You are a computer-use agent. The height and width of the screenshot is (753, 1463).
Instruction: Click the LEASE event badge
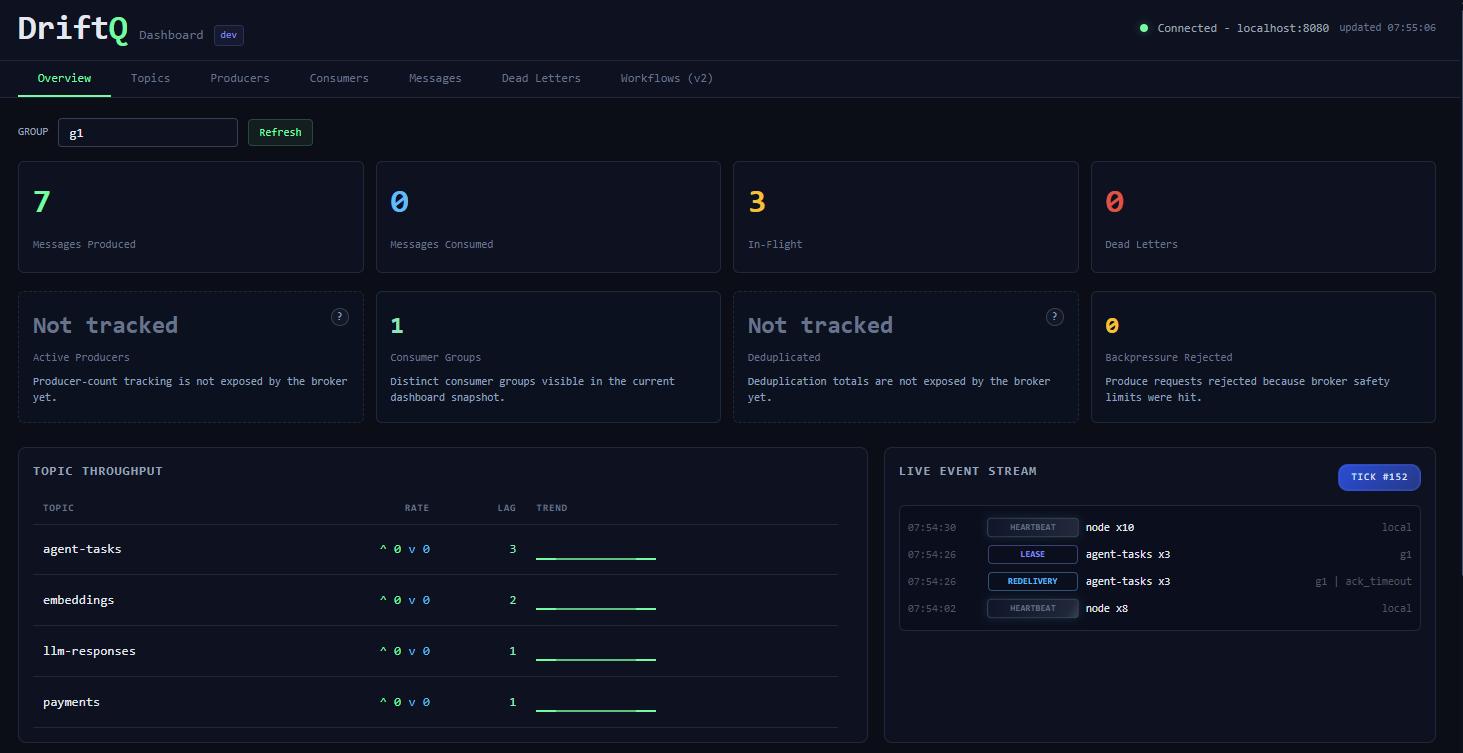coord(1032,554)
